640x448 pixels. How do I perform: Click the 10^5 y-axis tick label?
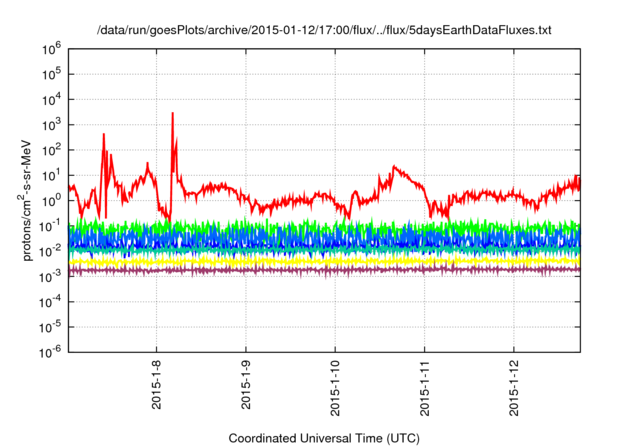pyautogui.click(x=51, y=75)
